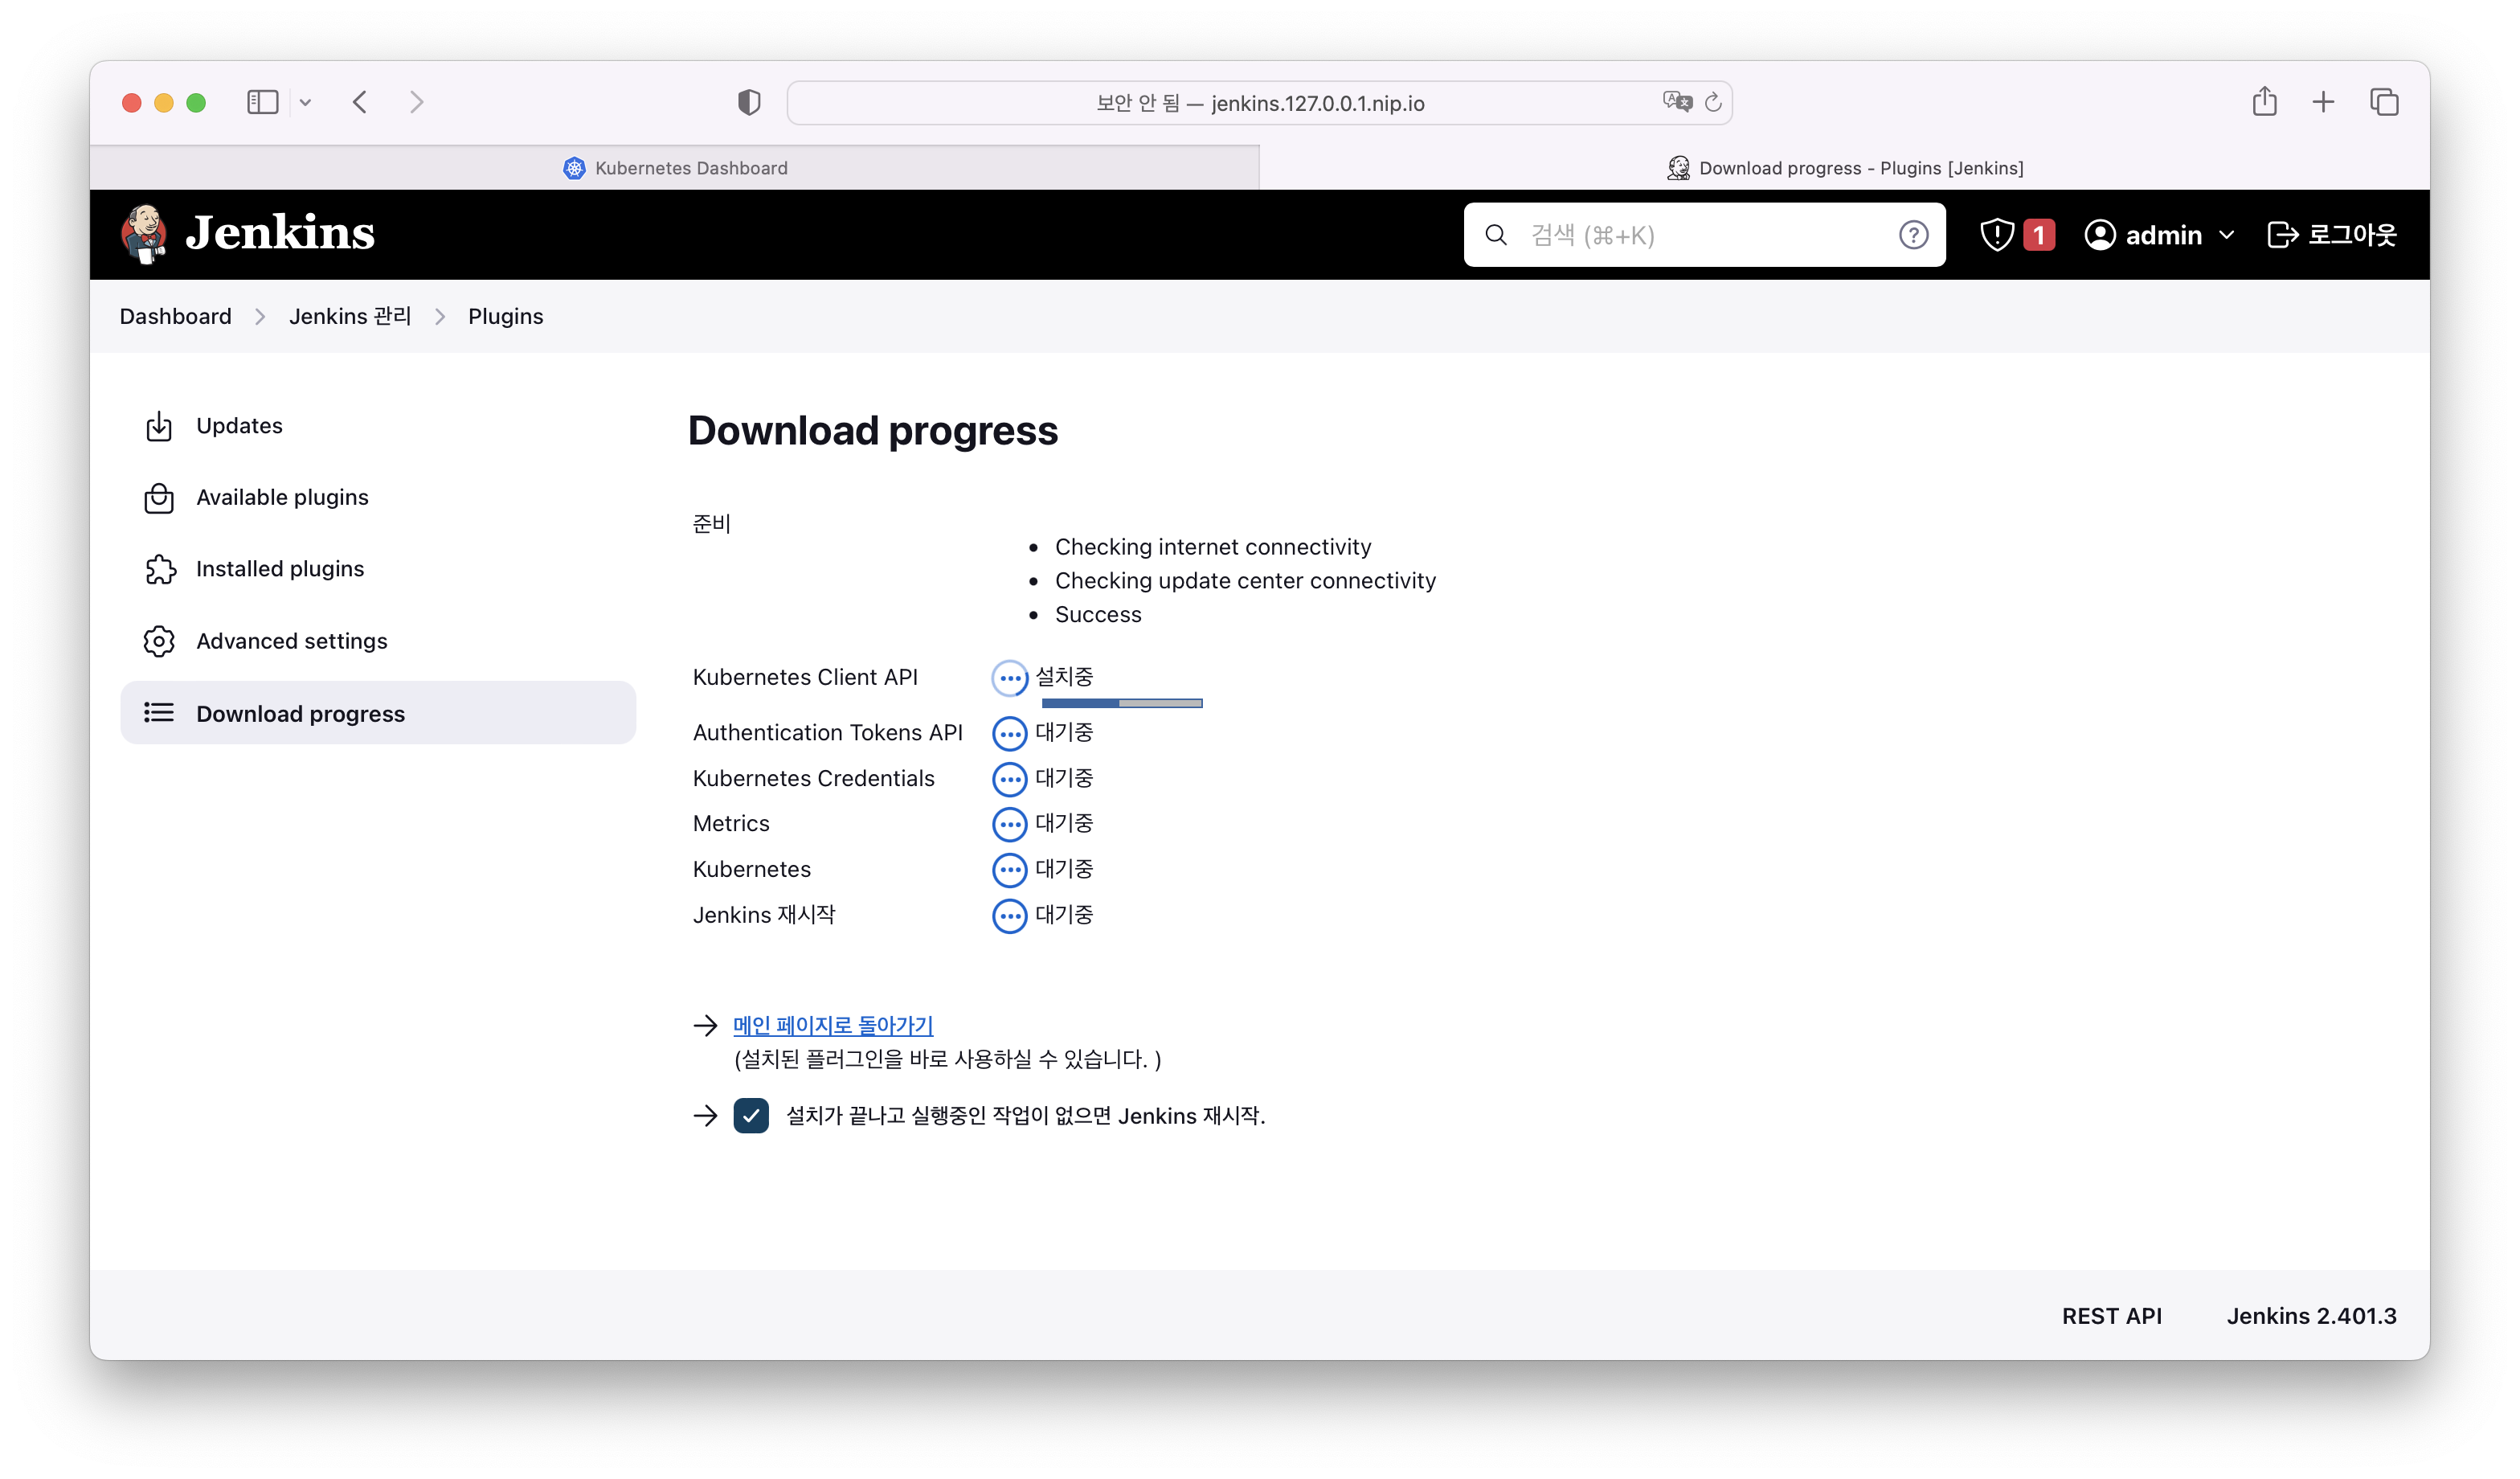Open Installed plugins in the sidebar
Image resolution: width=2520 pixels, height=1479 pixels.
tap(378, 569)
